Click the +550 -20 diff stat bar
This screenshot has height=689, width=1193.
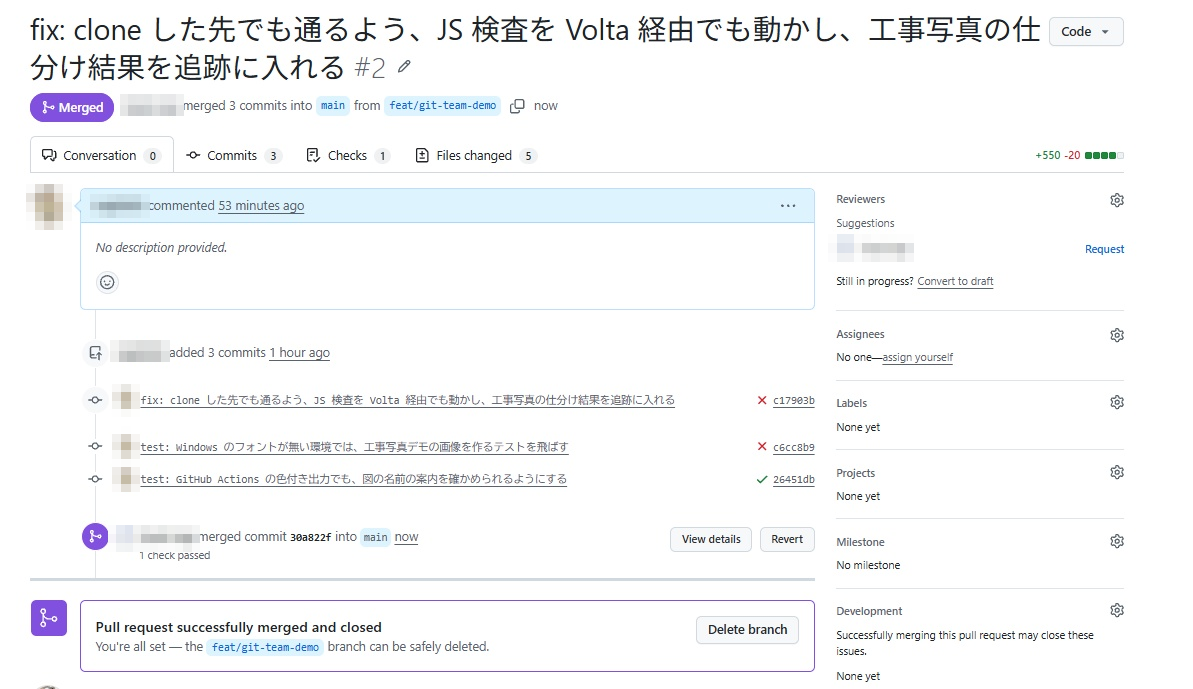tap(1079, 155)
